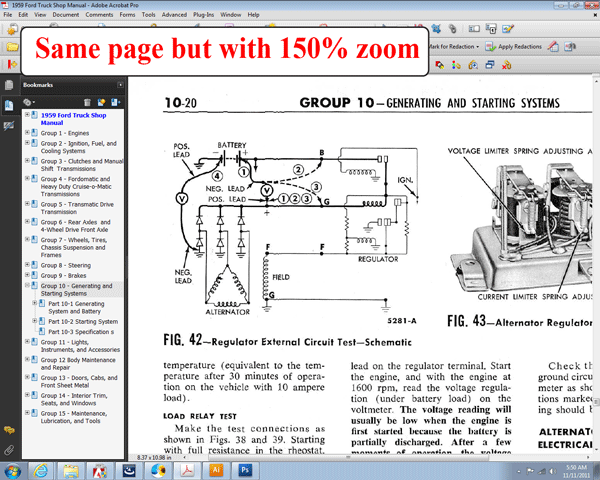Select Group 11 - Lights, Instruments bookmark
This screenshot has height=480, width=600.
80,346
